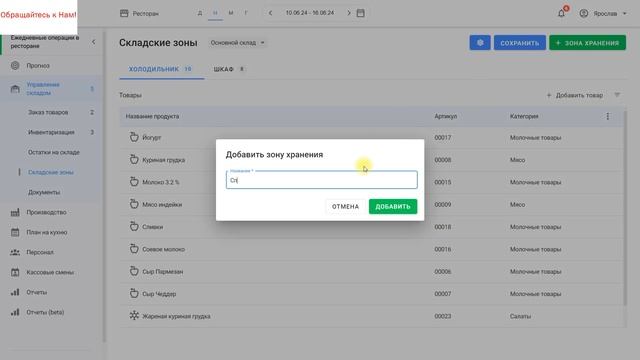Click the Сыр Чеддер product icon

pos(134,293)
